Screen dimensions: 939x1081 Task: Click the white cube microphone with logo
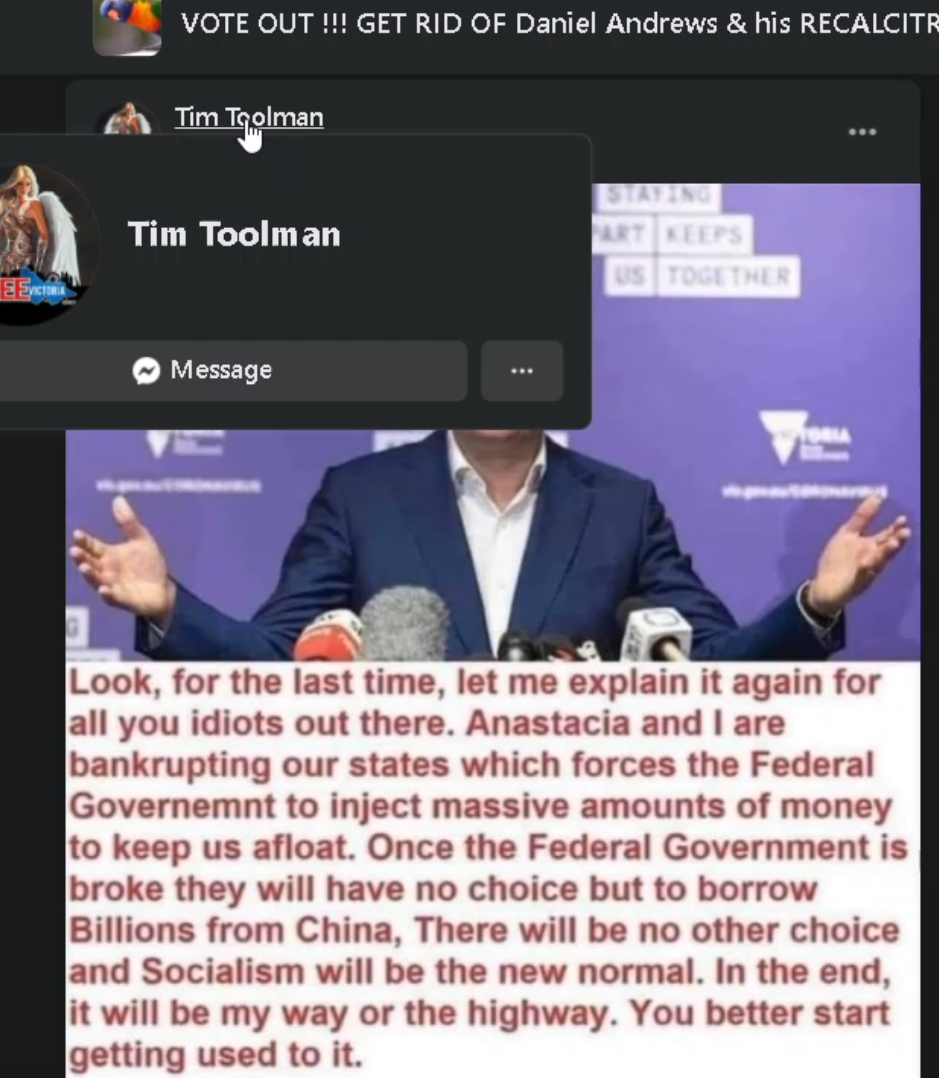[x=654, y=632]
